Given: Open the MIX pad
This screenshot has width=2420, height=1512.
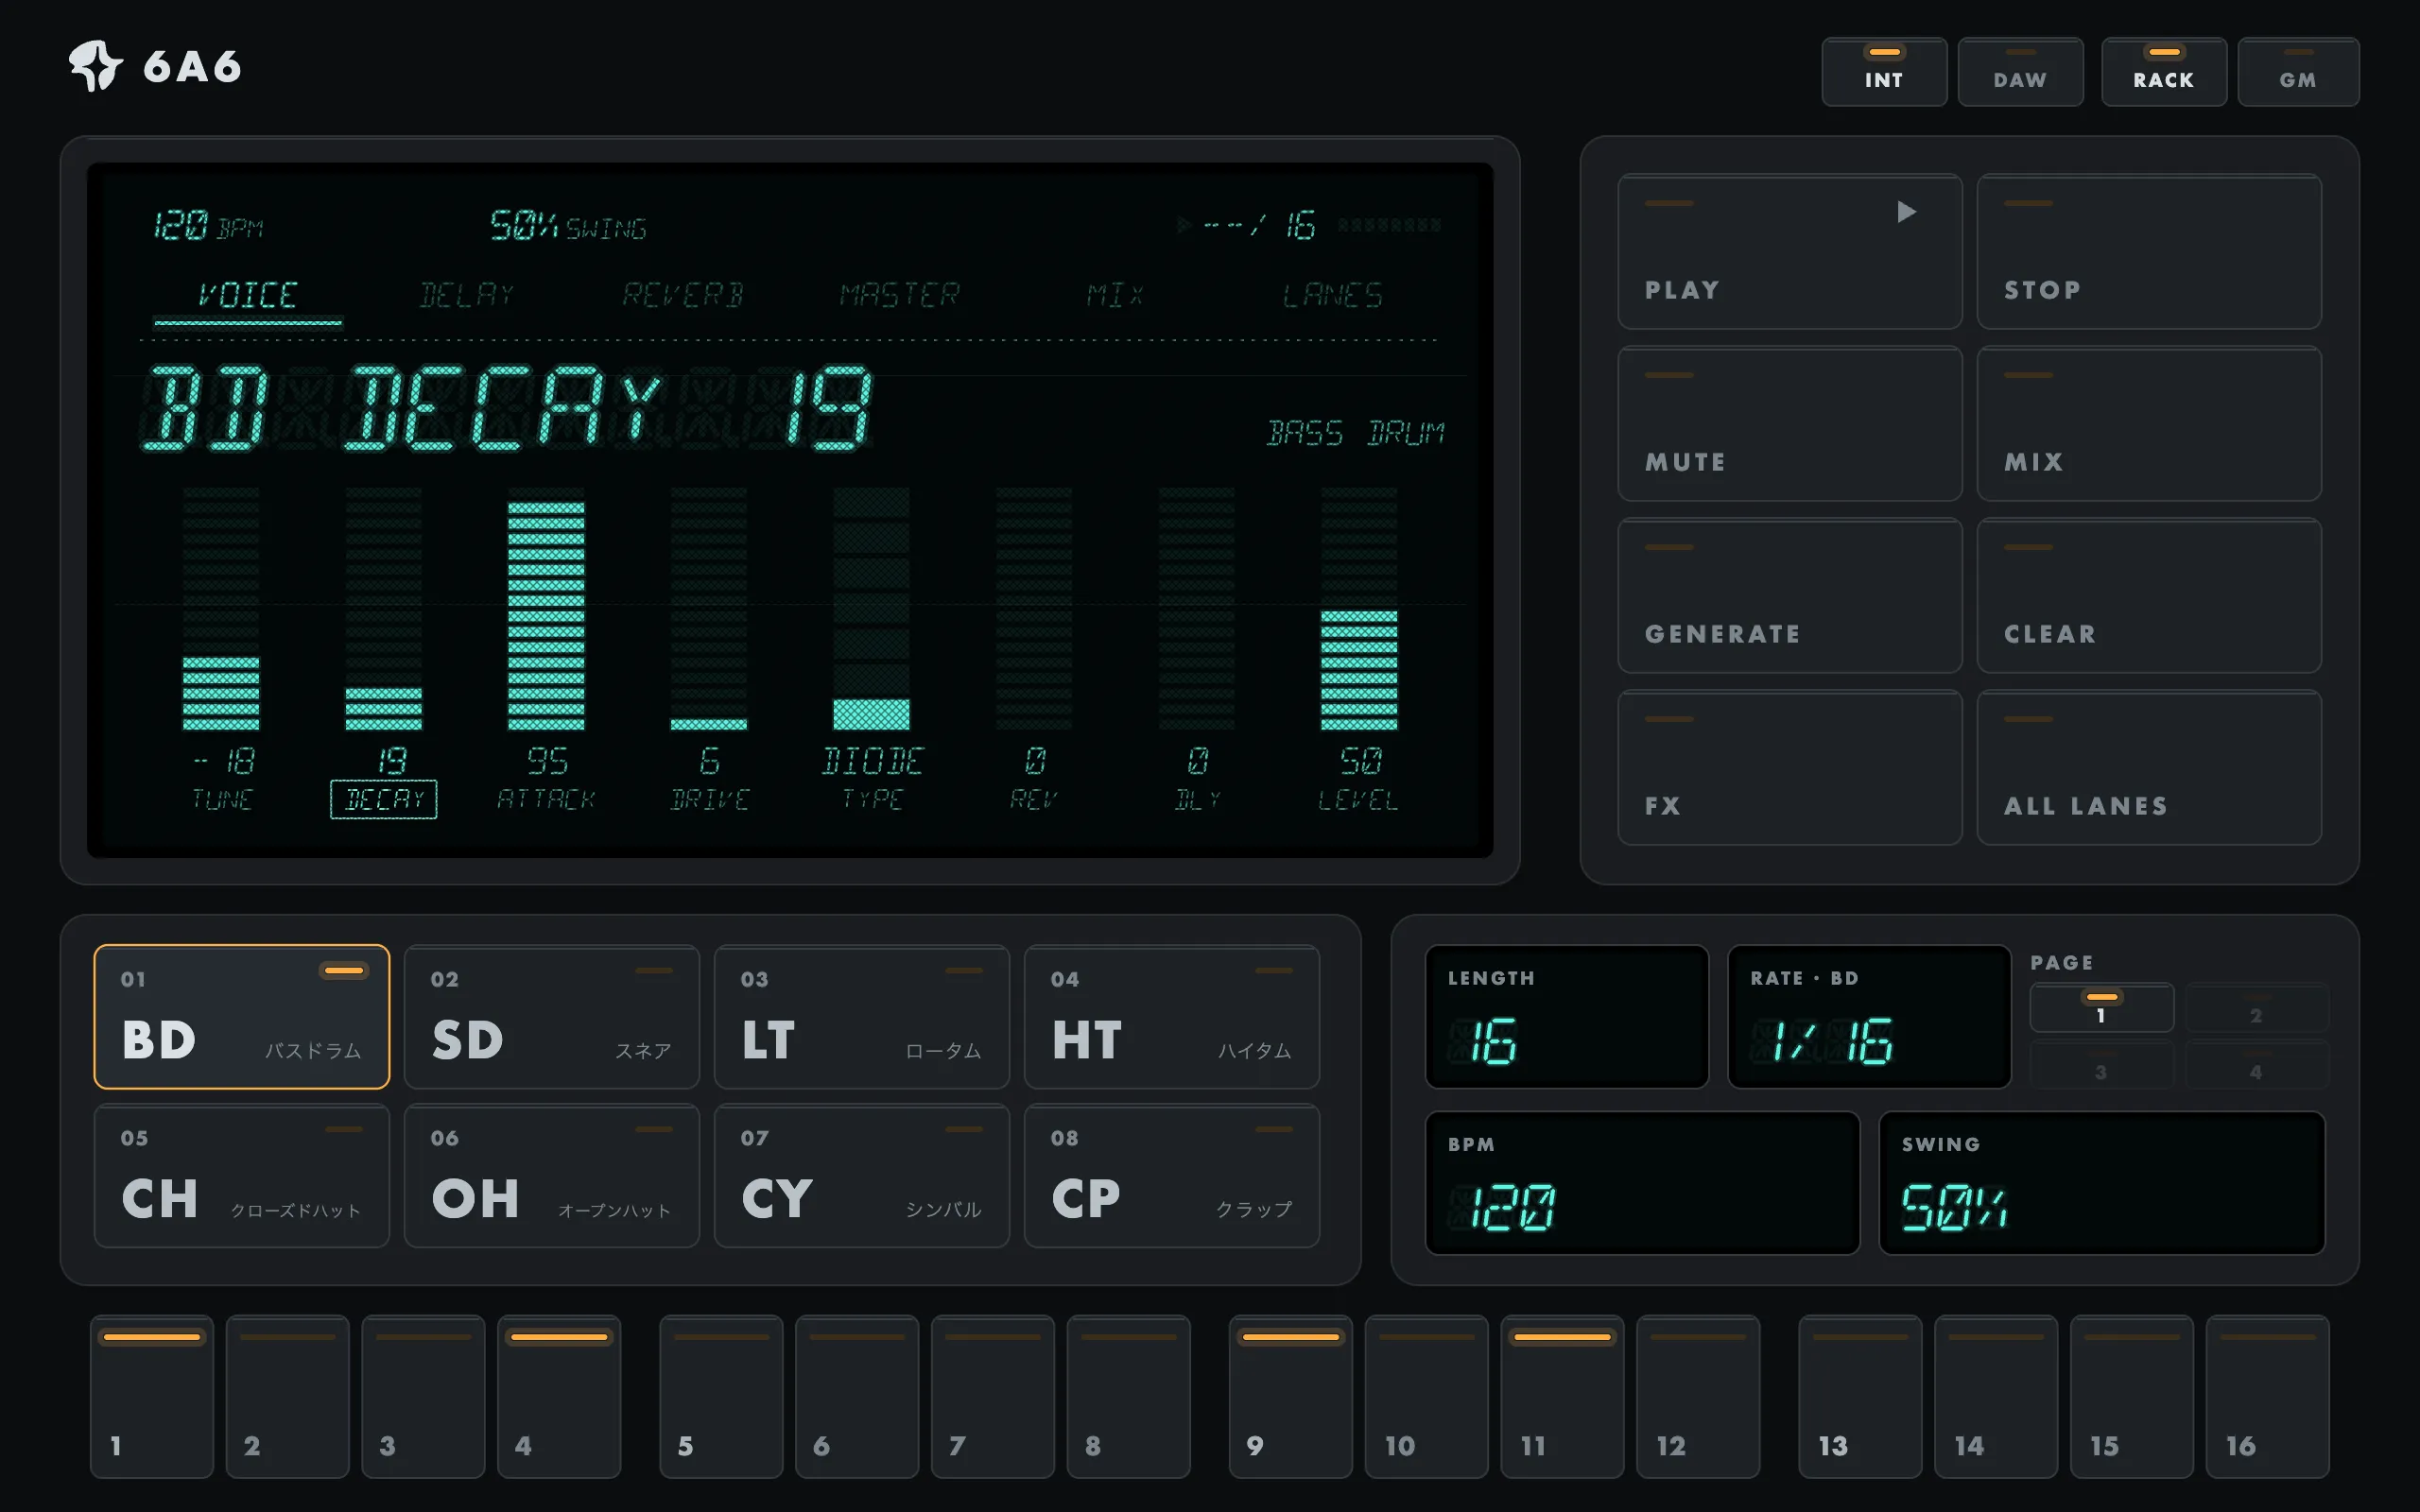Looking at the screenshot, I should click(x=2148, y=423).
